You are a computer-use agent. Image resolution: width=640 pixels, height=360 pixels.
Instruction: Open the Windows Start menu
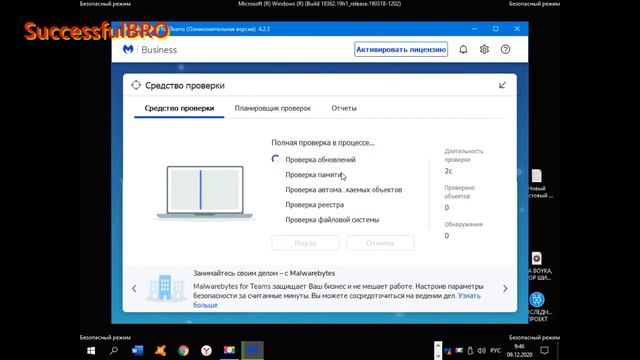[91, 351]
